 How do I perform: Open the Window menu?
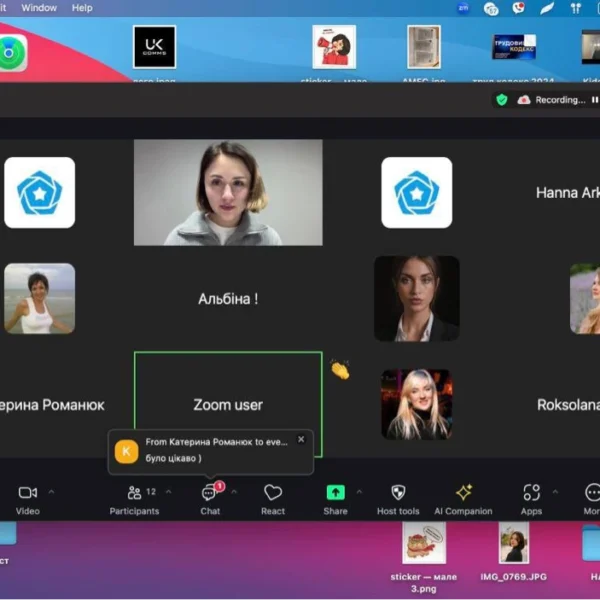tap(39, 8)
